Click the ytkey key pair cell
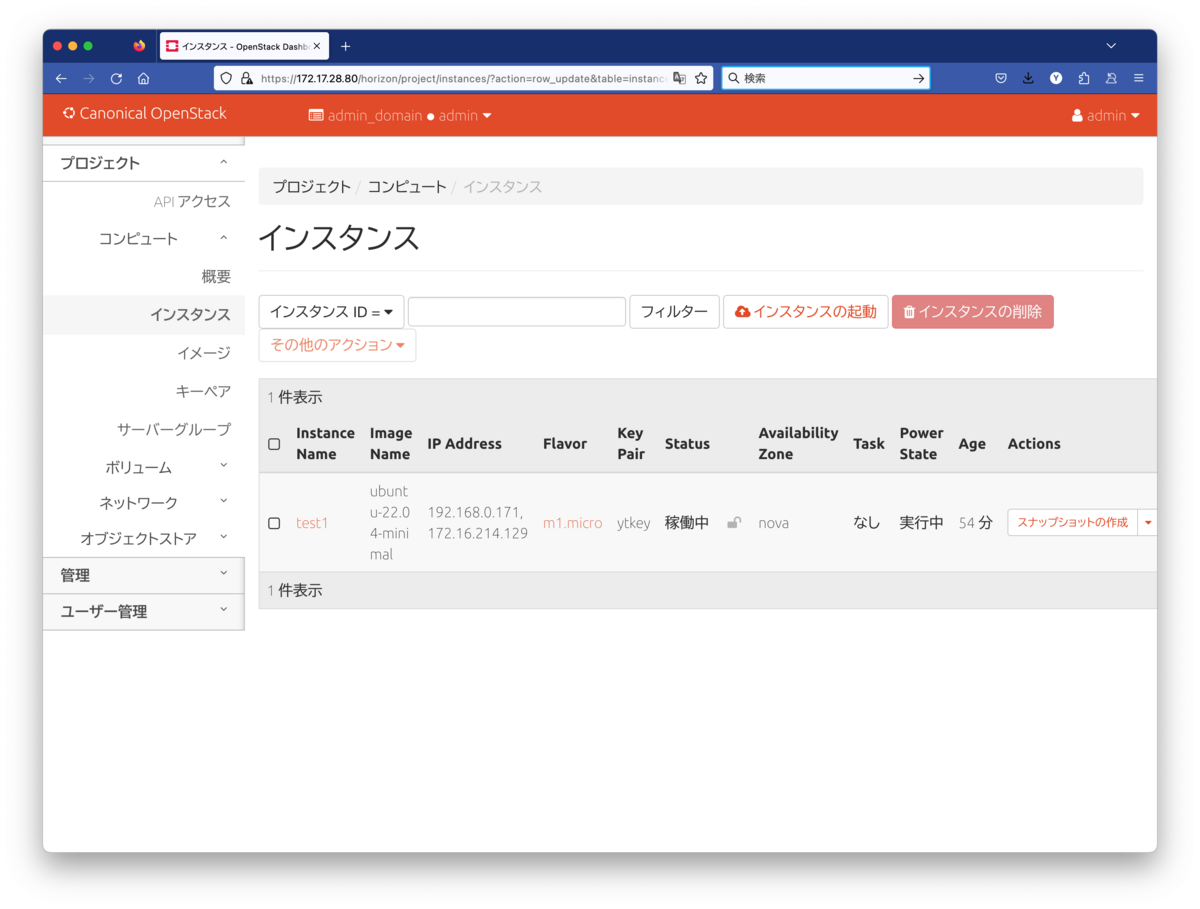 coord(634,523)
